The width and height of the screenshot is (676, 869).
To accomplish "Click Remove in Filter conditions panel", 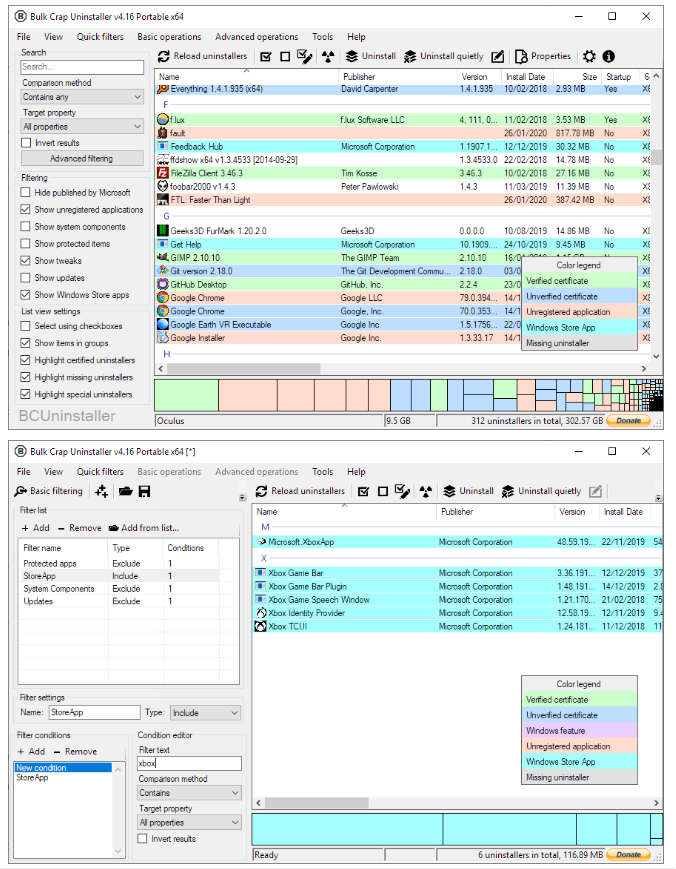I will 75,752.
